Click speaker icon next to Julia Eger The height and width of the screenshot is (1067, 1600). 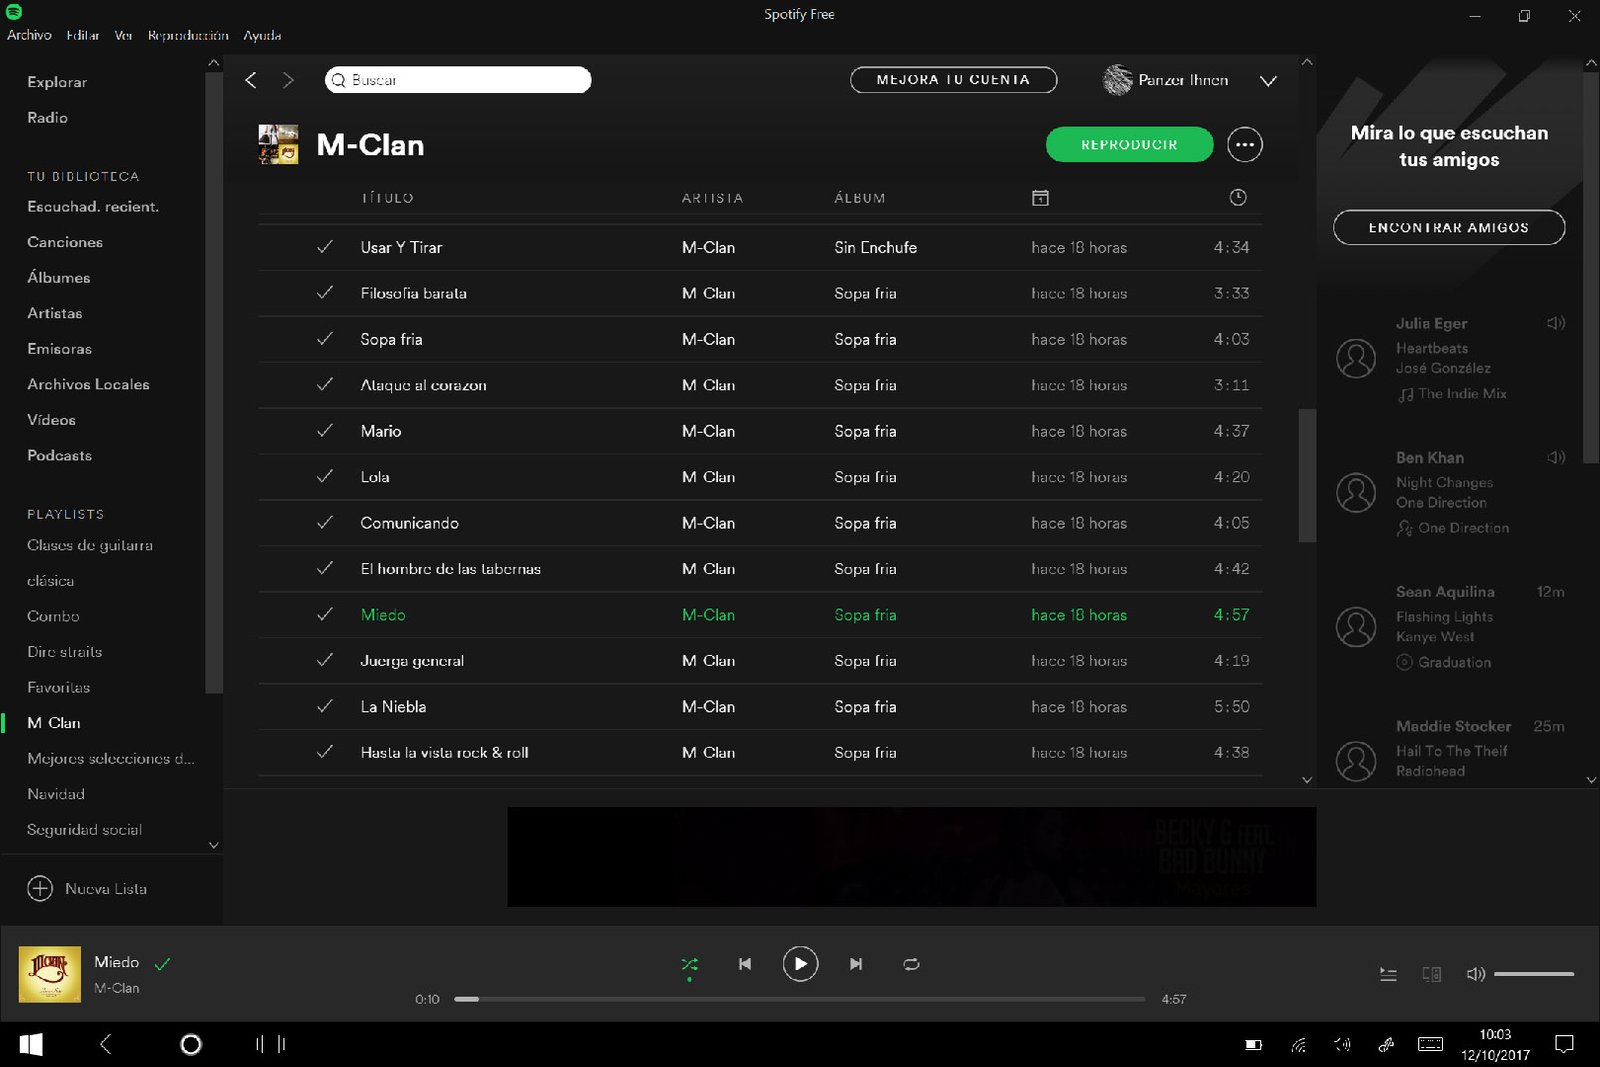1556,323
